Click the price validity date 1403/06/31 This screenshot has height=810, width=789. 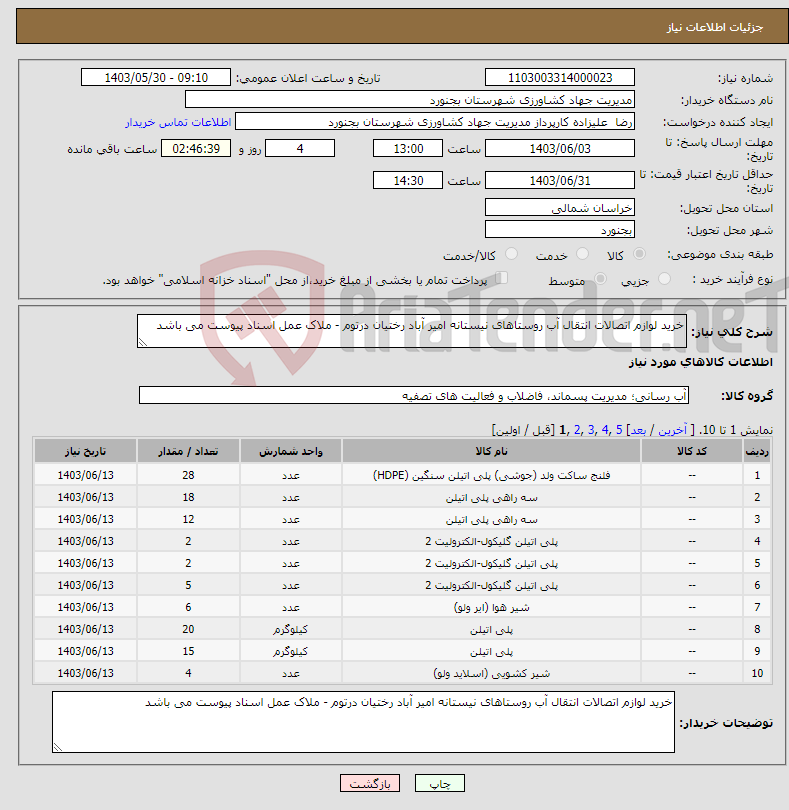coord(560,181)
